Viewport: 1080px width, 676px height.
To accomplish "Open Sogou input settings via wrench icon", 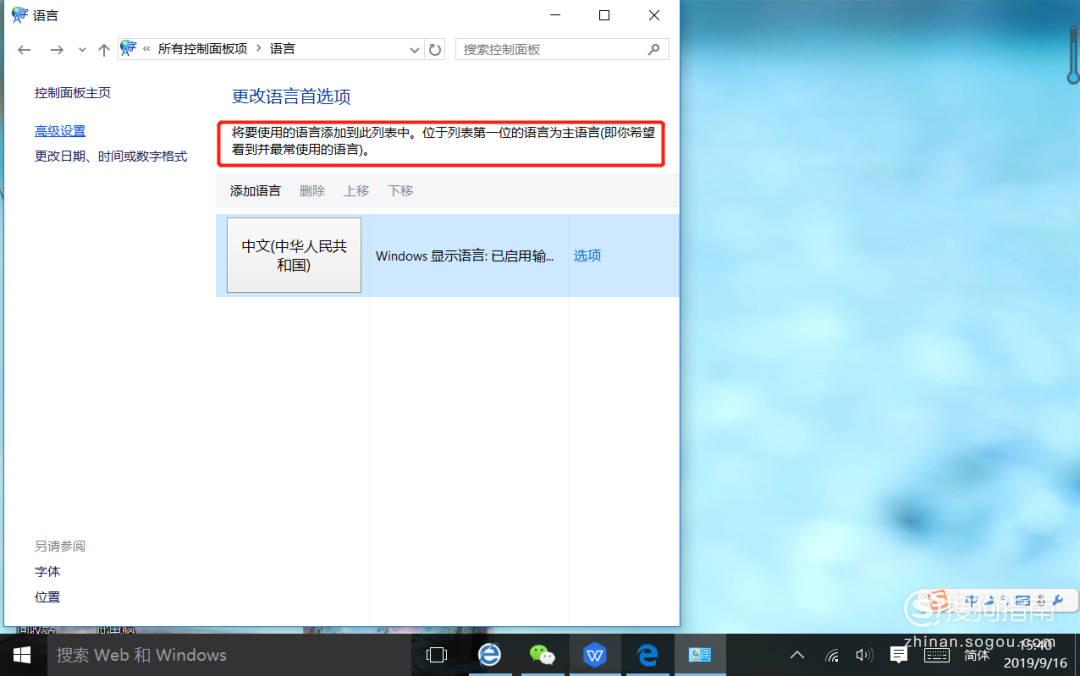I will pyautogui.click(x=1058, y=601).
